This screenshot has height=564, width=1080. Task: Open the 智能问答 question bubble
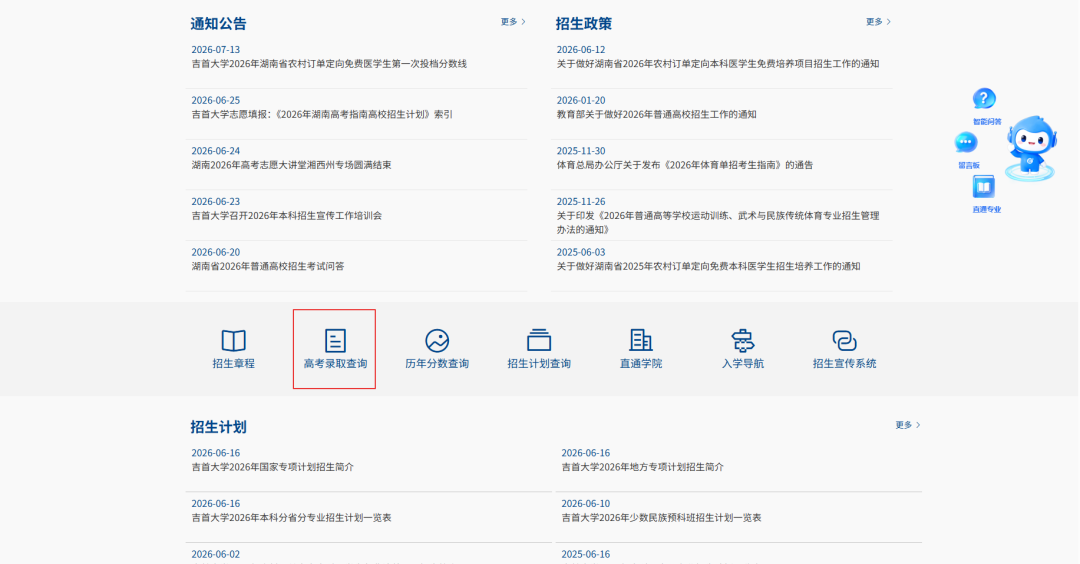click(x=984, y=99)
